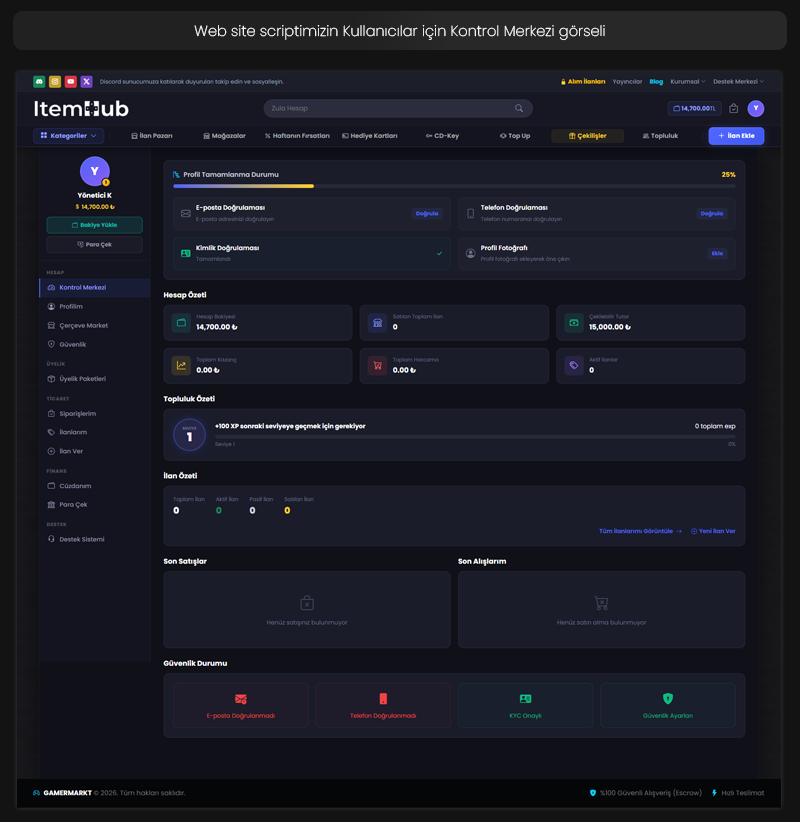Image resolution: width=800 pixels, height=822 pixels.
Task: Open Topluluk in navigation
Action: click(660, 135)
